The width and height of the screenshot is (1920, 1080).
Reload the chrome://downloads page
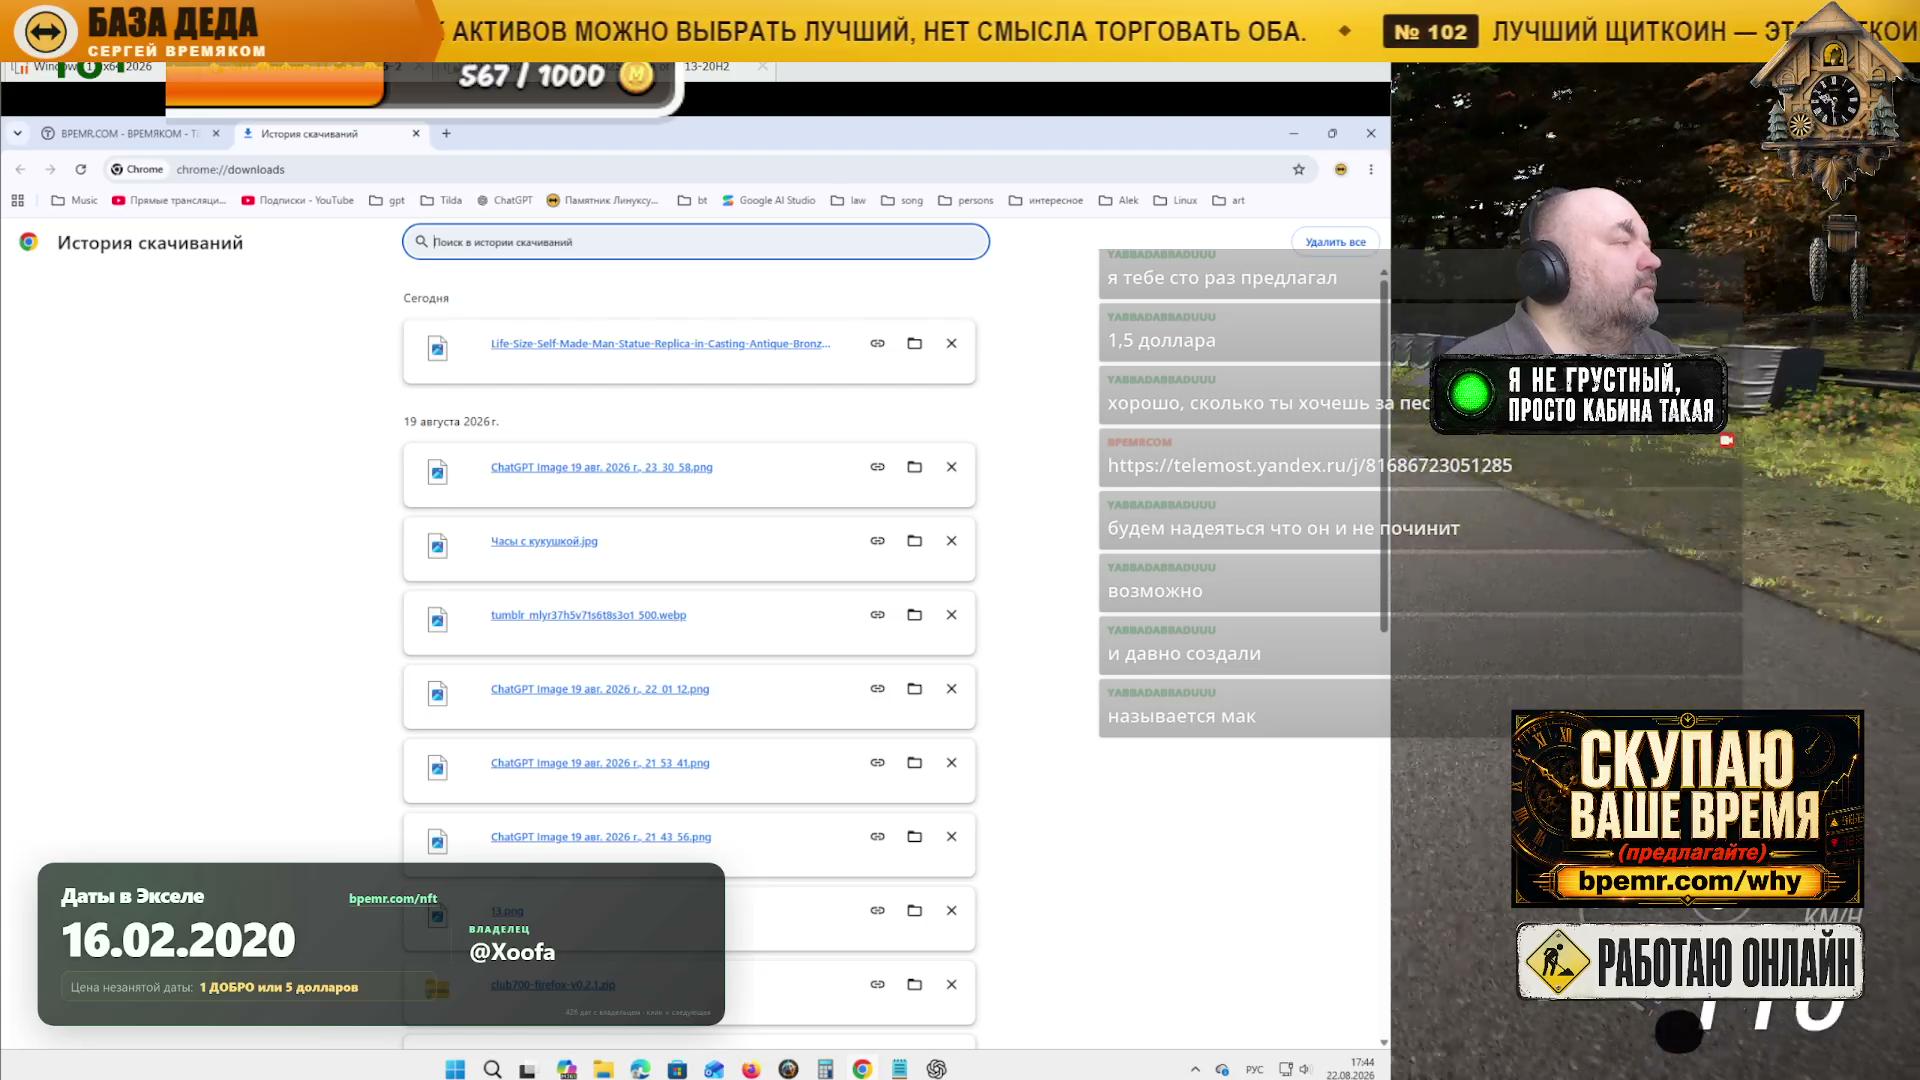tap(81, 169)
